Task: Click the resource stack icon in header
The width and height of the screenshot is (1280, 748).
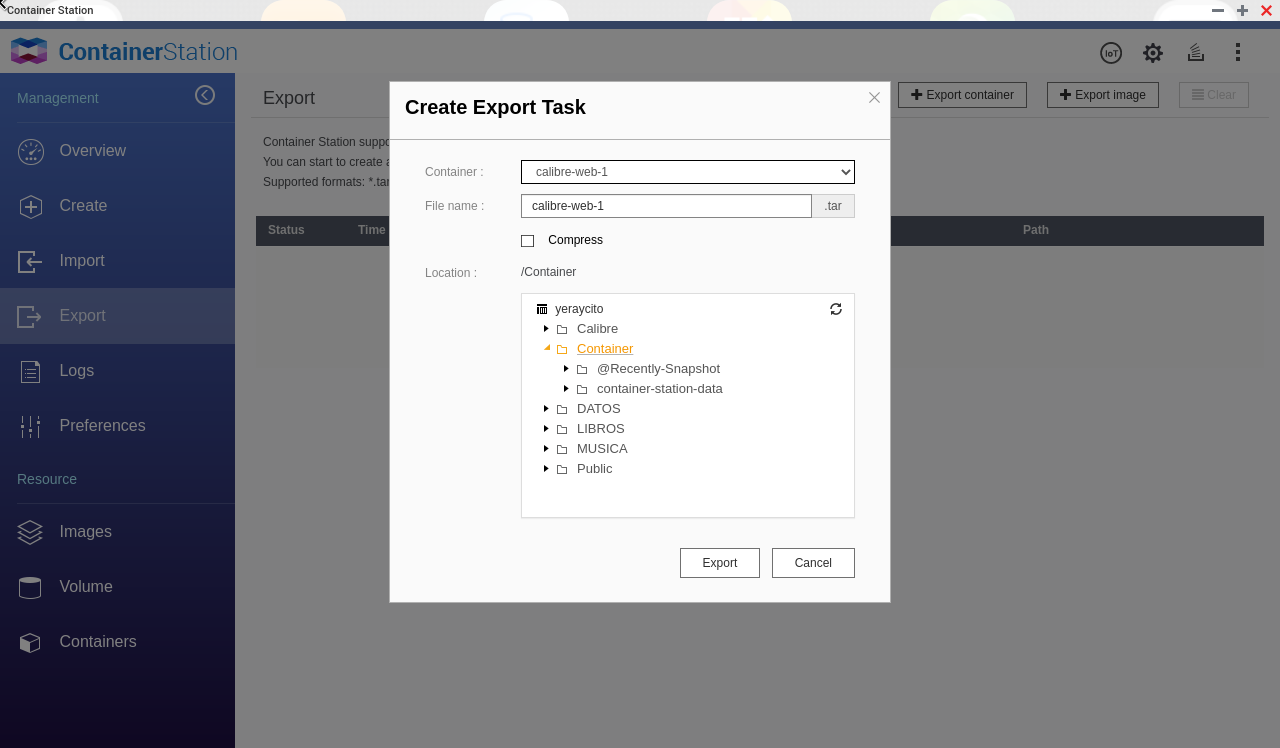Action: click(x=1195, y=53)
